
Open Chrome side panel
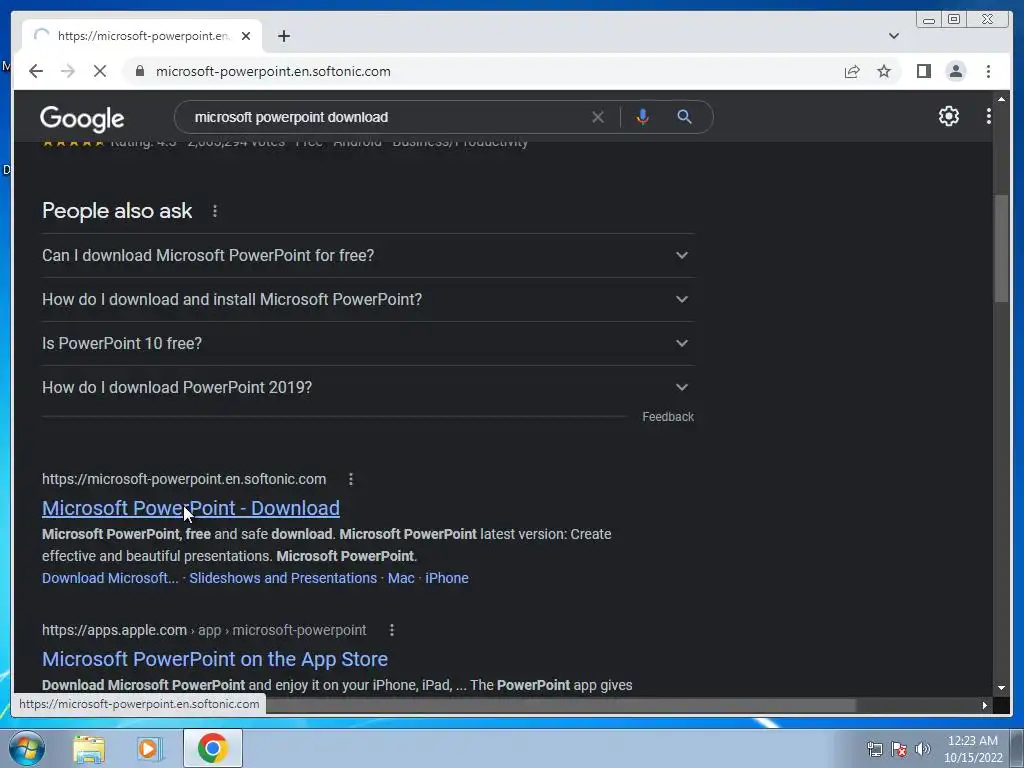click(923, 71)
